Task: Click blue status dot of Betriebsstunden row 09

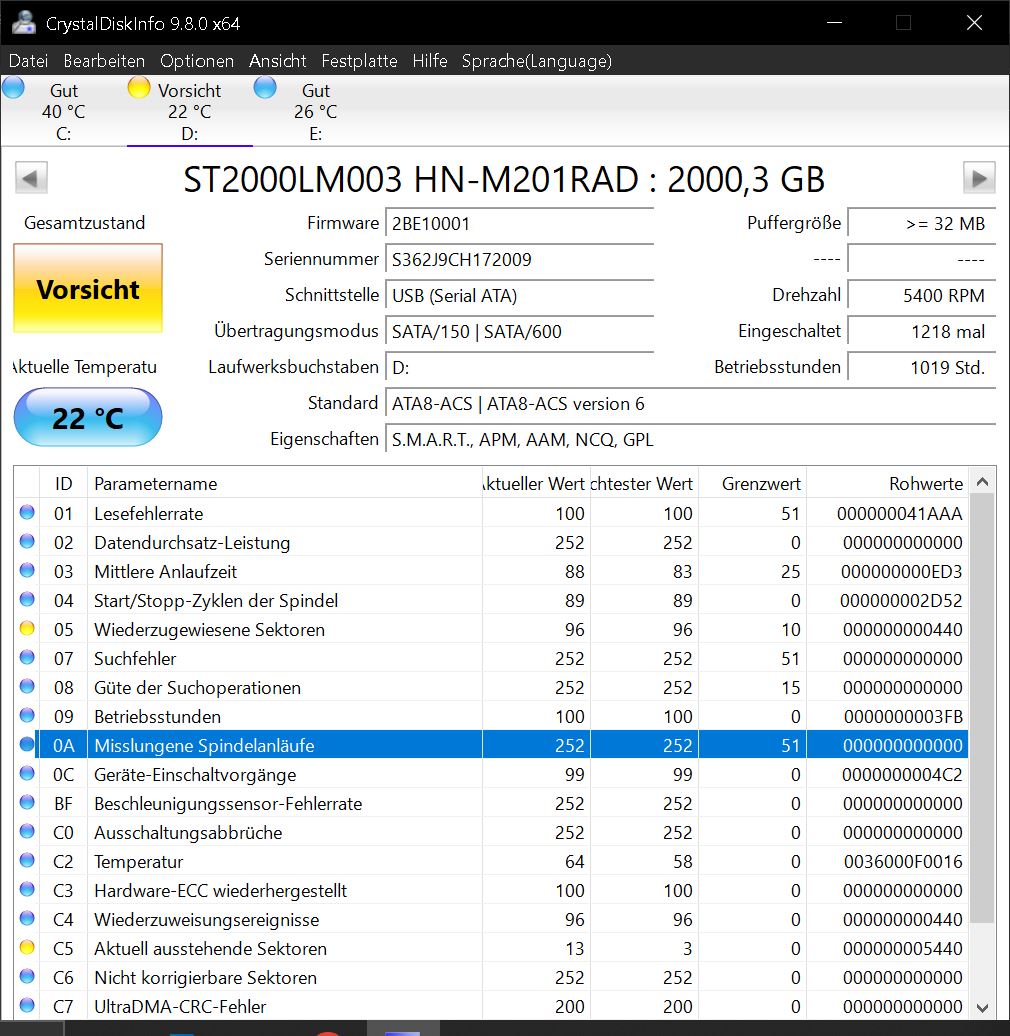Action: click(27, 715)
